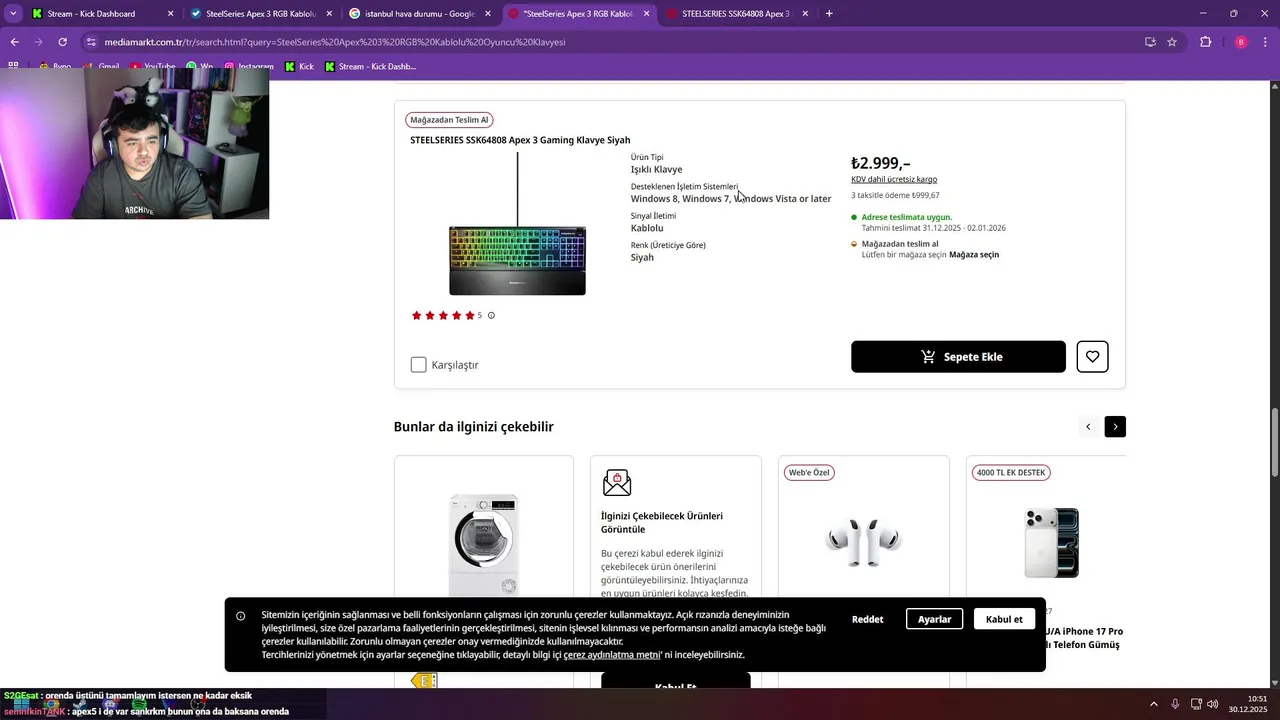This screenshot has height=720, width=1280.
Task: Bookmark this page with star icon
Action: pyautogui.click(x=1172, y=42)
